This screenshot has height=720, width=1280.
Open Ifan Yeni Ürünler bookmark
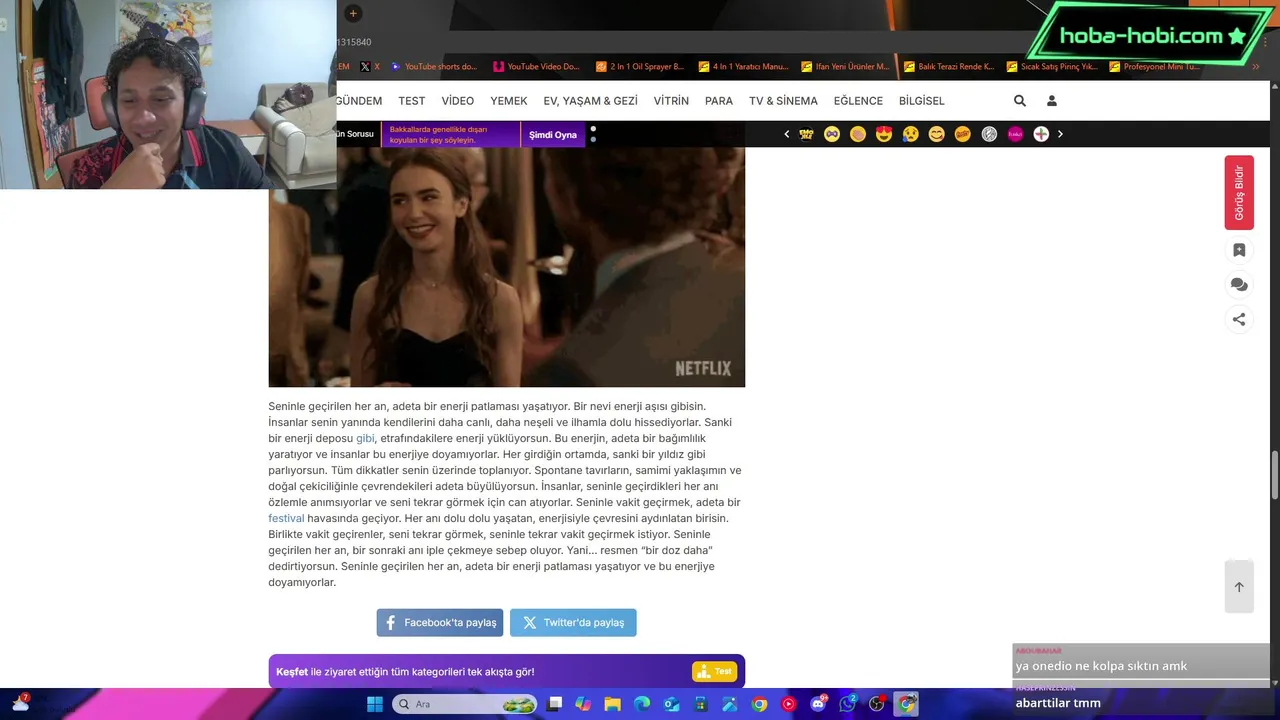[845, 67]
